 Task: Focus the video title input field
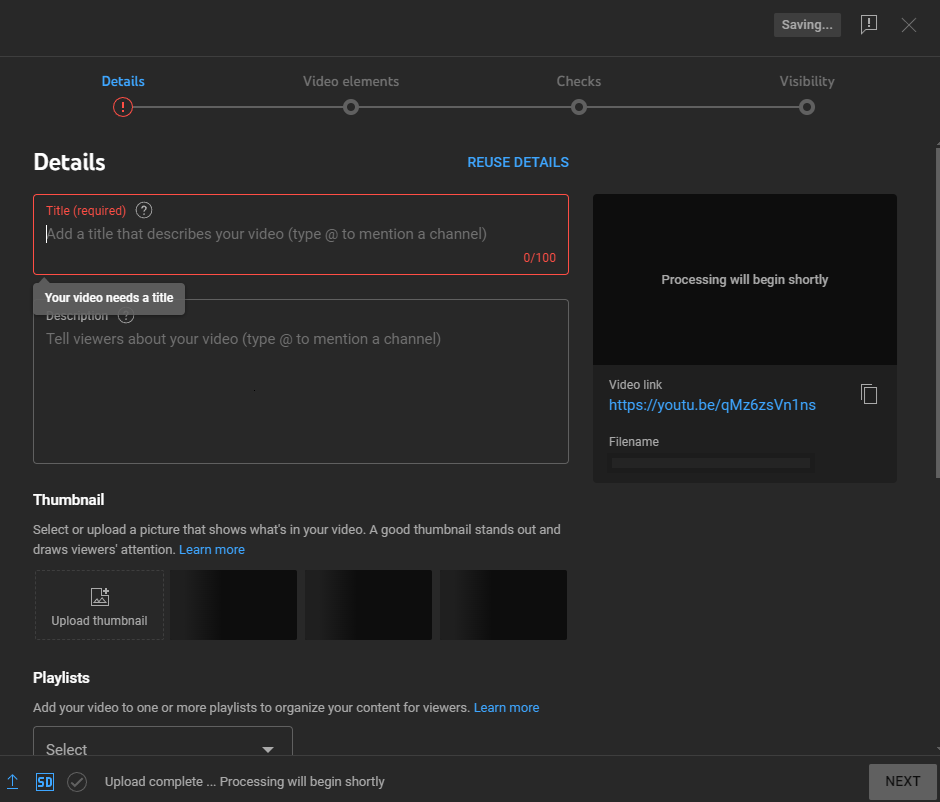(301, 234)
